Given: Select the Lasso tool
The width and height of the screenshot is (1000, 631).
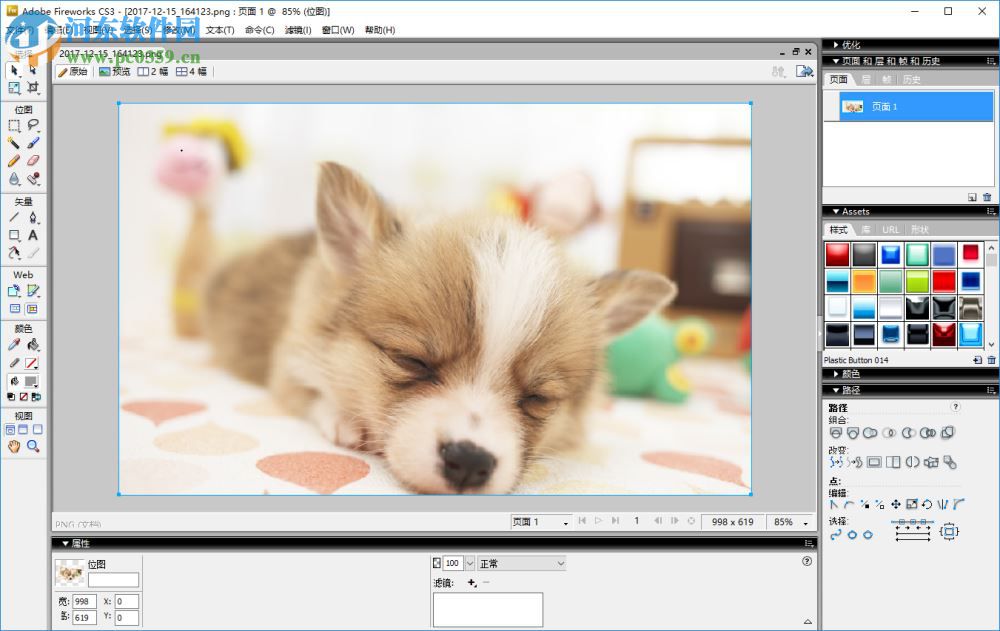Looking at the screenshot, I should [x=32, y=122].
